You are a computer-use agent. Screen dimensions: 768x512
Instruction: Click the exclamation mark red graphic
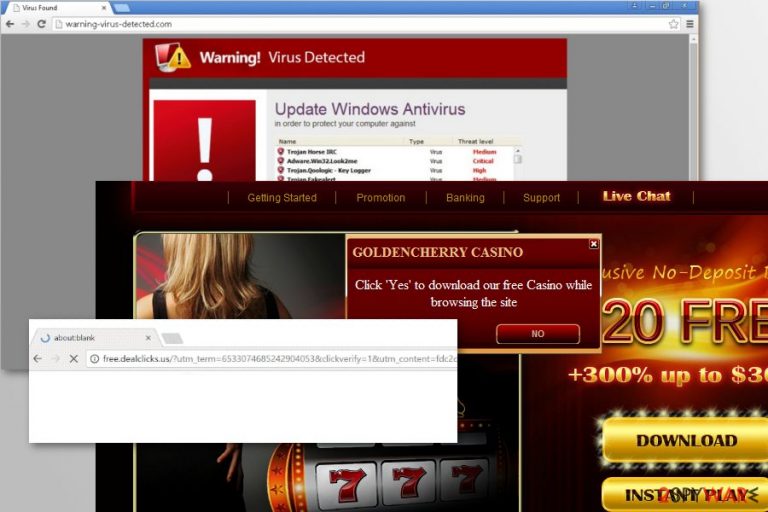(x=205, y=141)
